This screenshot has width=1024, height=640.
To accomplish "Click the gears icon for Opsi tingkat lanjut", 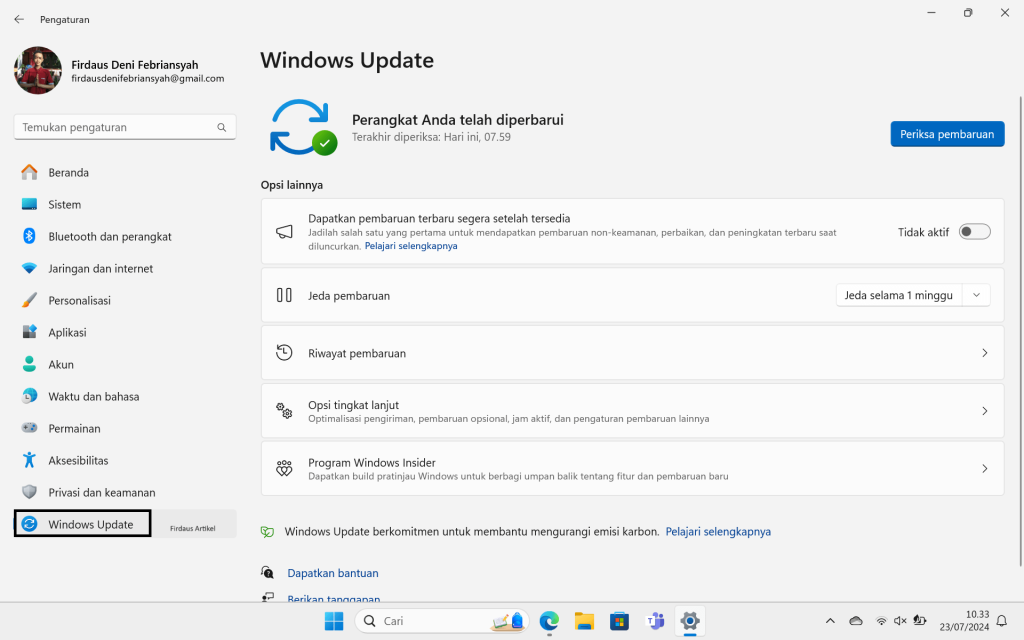I will click(284, 411).
